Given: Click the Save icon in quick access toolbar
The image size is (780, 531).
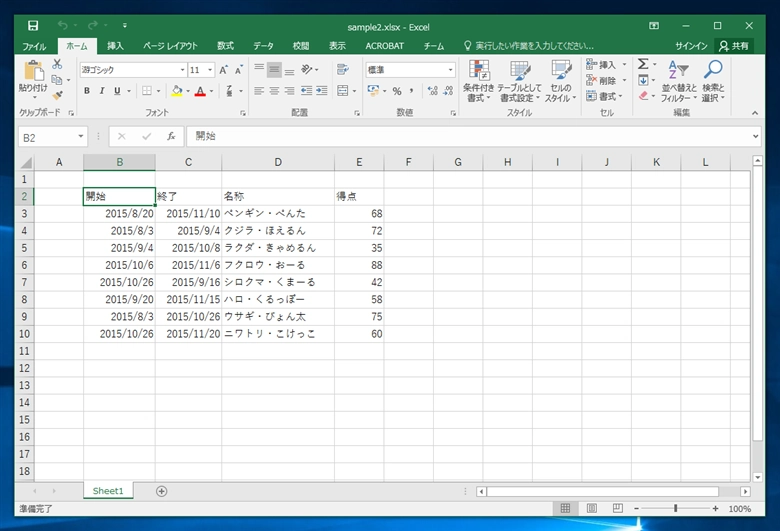Looking at the screenshot, I should (x=33, y=26).
